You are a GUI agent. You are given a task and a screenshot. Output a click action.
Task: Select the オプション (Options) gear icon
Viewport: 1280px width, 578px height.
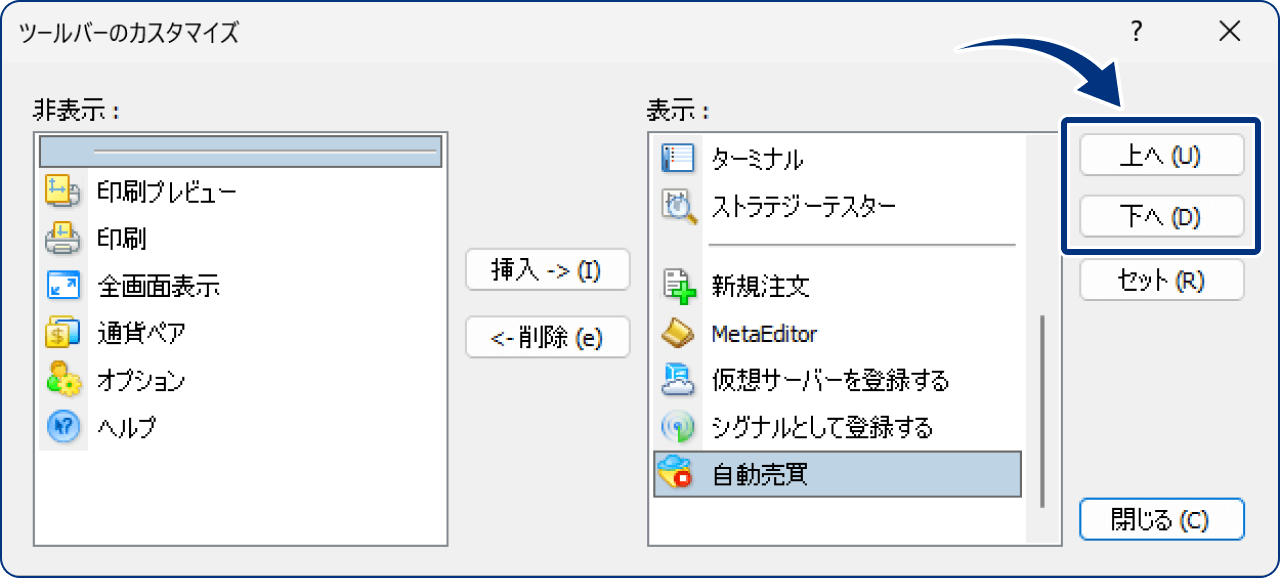pyautogui.click(x=62, y=380)
